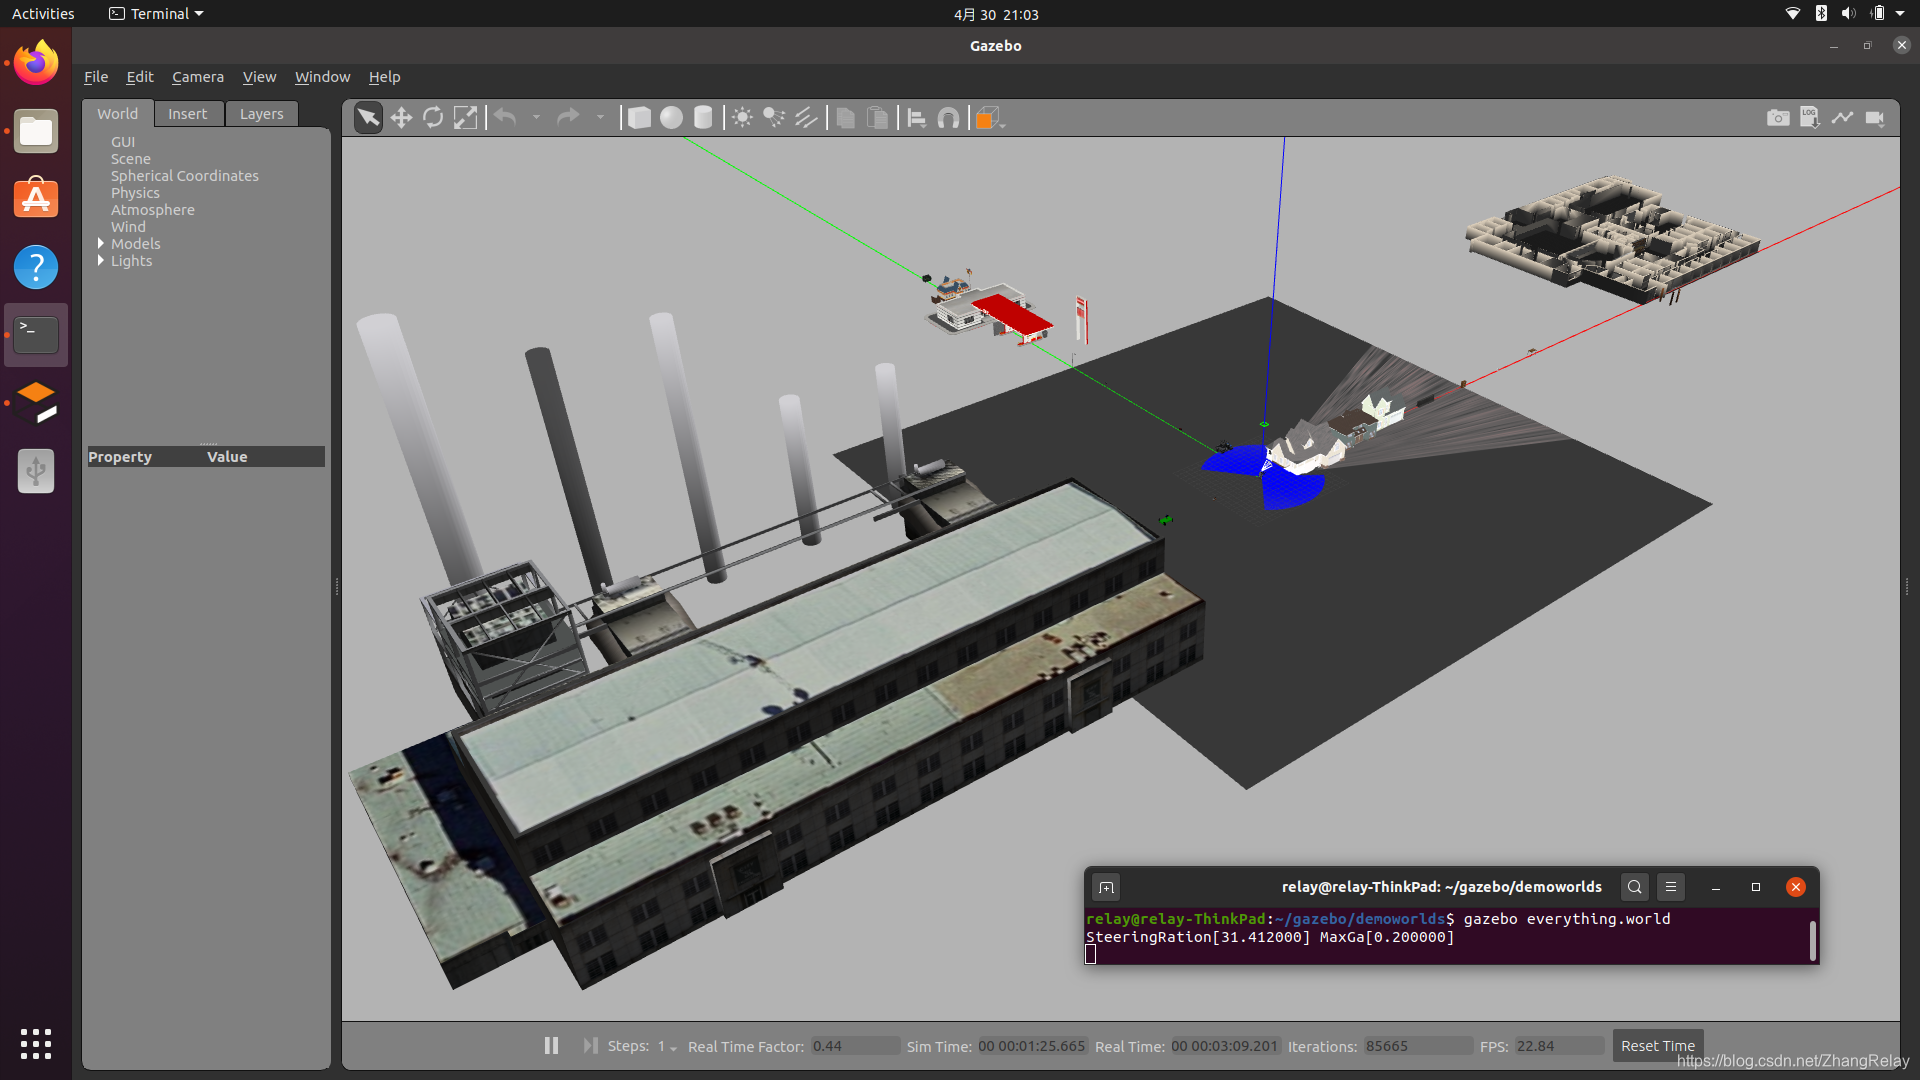Viewport: 1920px width, 1080px height.
Task: Open the log data recorder
Action: (x=1810, y=118)
